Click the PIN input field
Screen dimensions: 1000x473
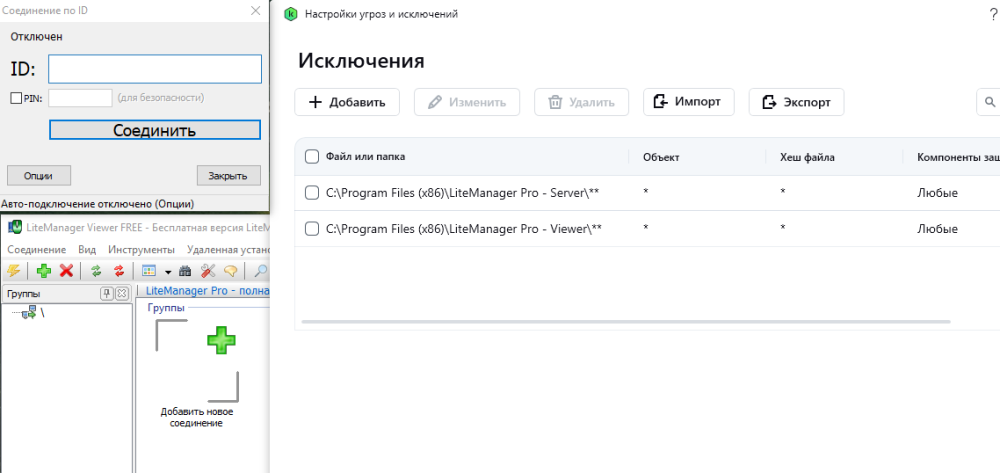pos(80,98)
